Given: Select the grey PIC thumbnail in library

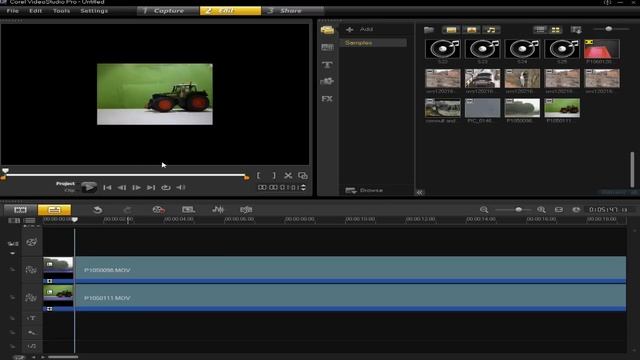Looking at the screenshot, I should [482, 108].
